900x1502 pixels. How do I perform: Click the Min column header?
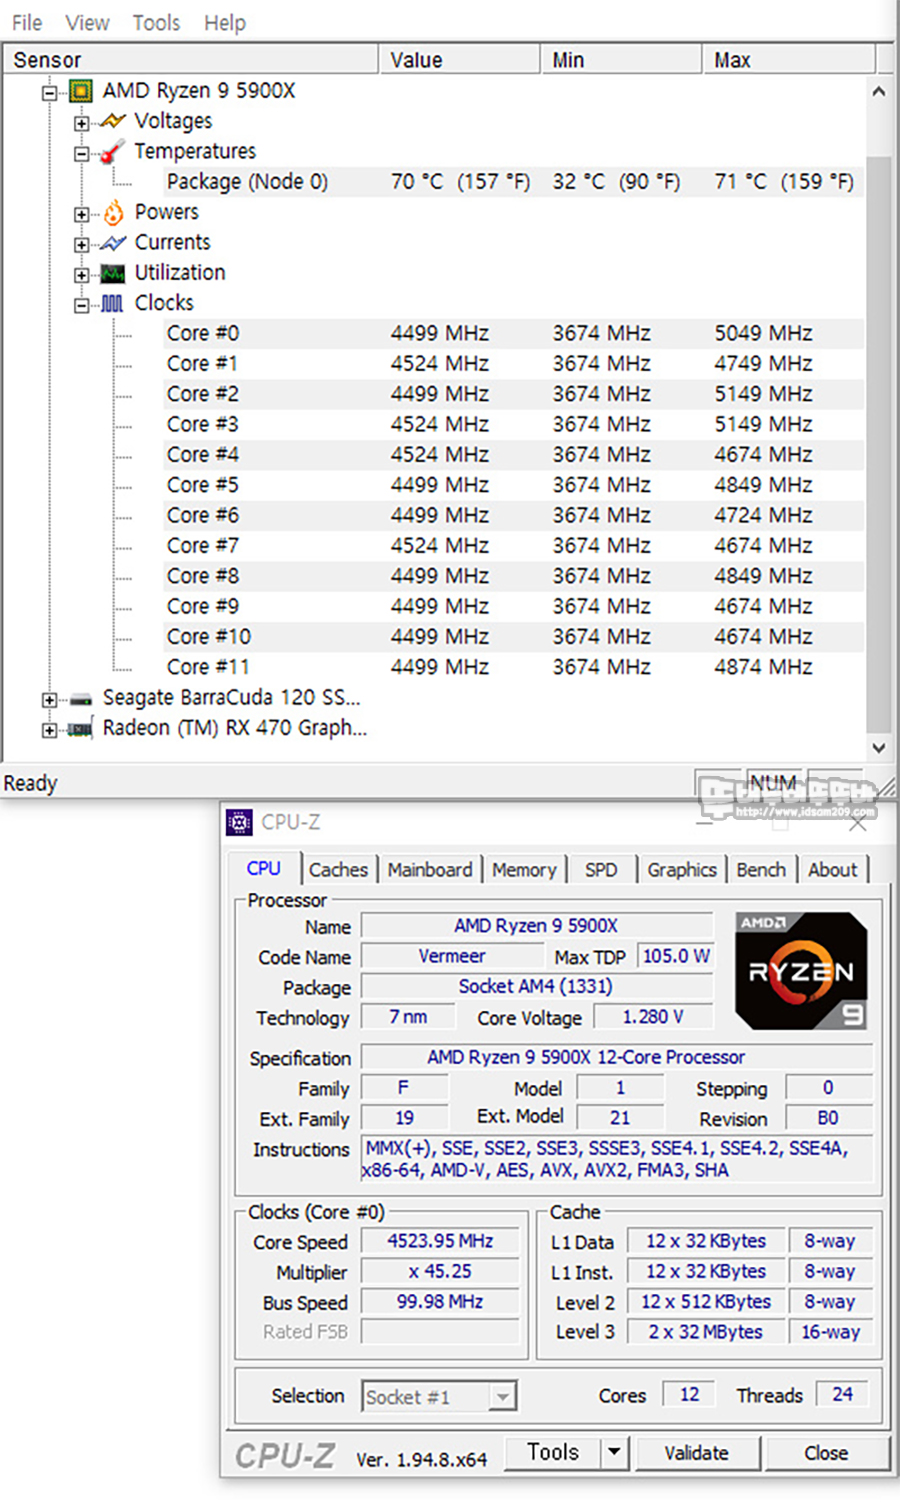point(621,60)
